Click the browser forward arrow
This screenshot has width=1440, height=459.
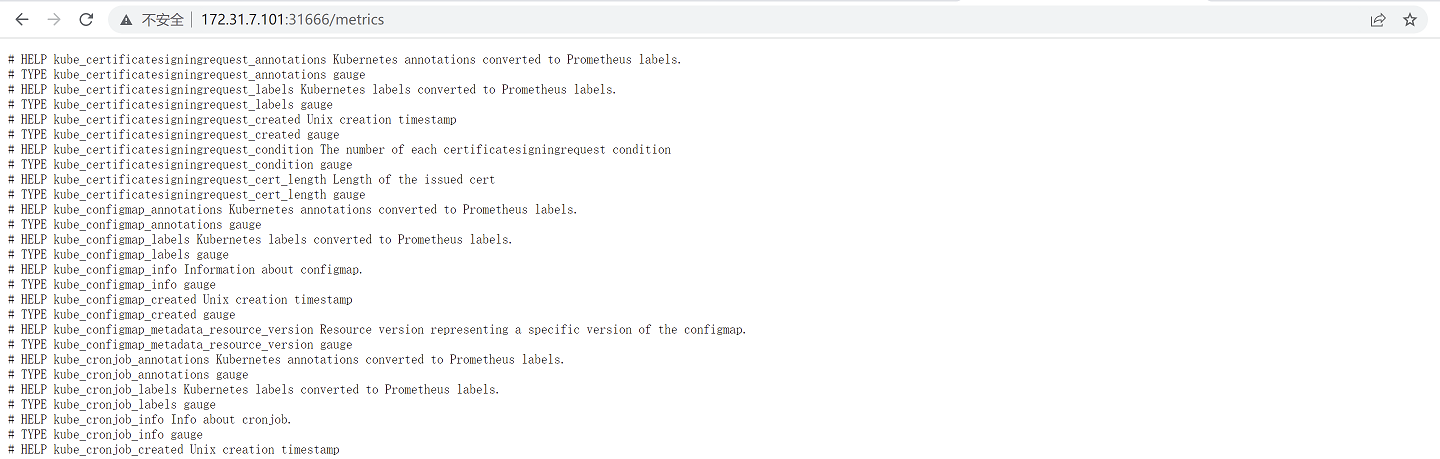[x=54, y=19]
